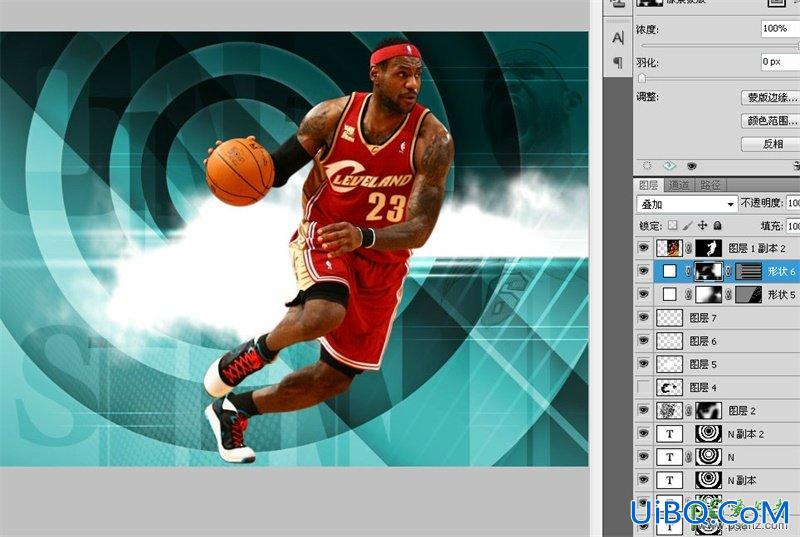Hide the 形状 5 layer
Viewport: 800px width, 537px height.
pyautogui.click(x=643, y=294)
